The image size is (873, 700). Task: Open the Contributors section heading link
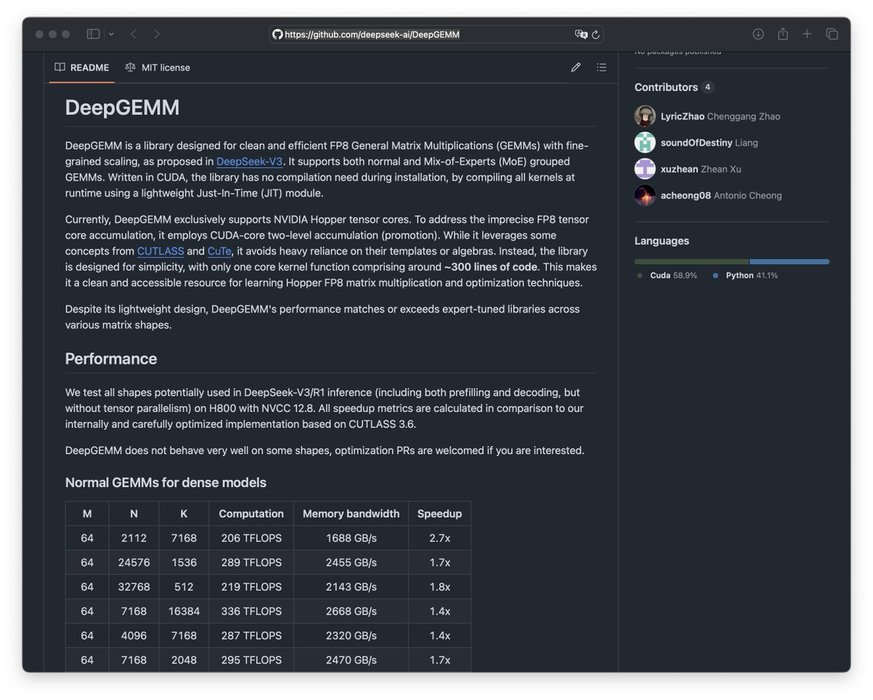pos(666,87)
